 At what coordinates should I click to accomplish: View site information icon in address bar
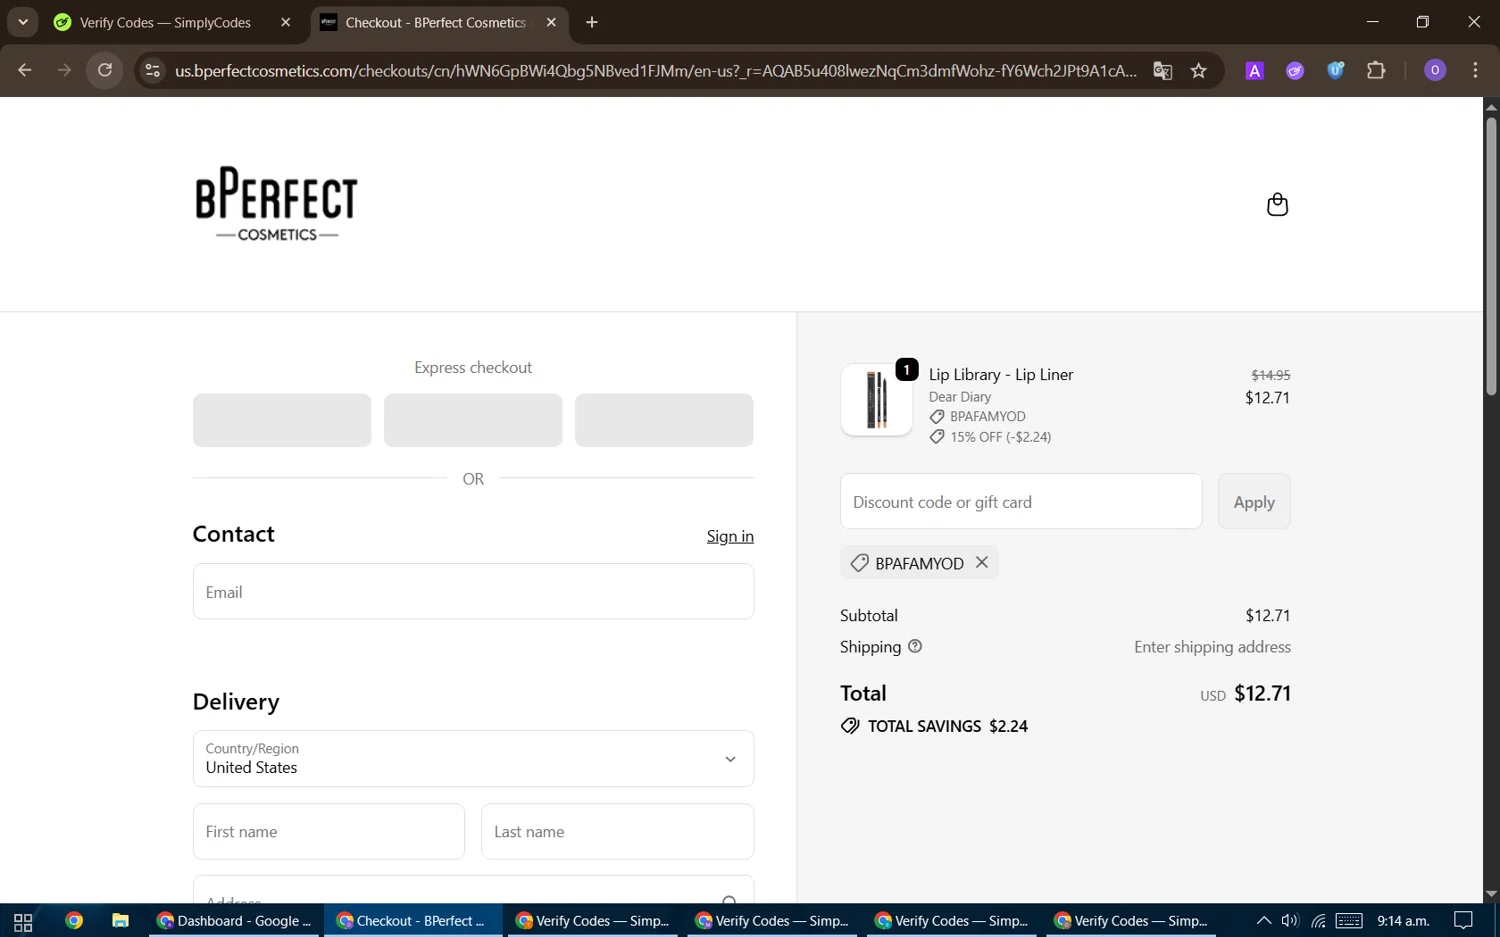click(x=152, y=70)
